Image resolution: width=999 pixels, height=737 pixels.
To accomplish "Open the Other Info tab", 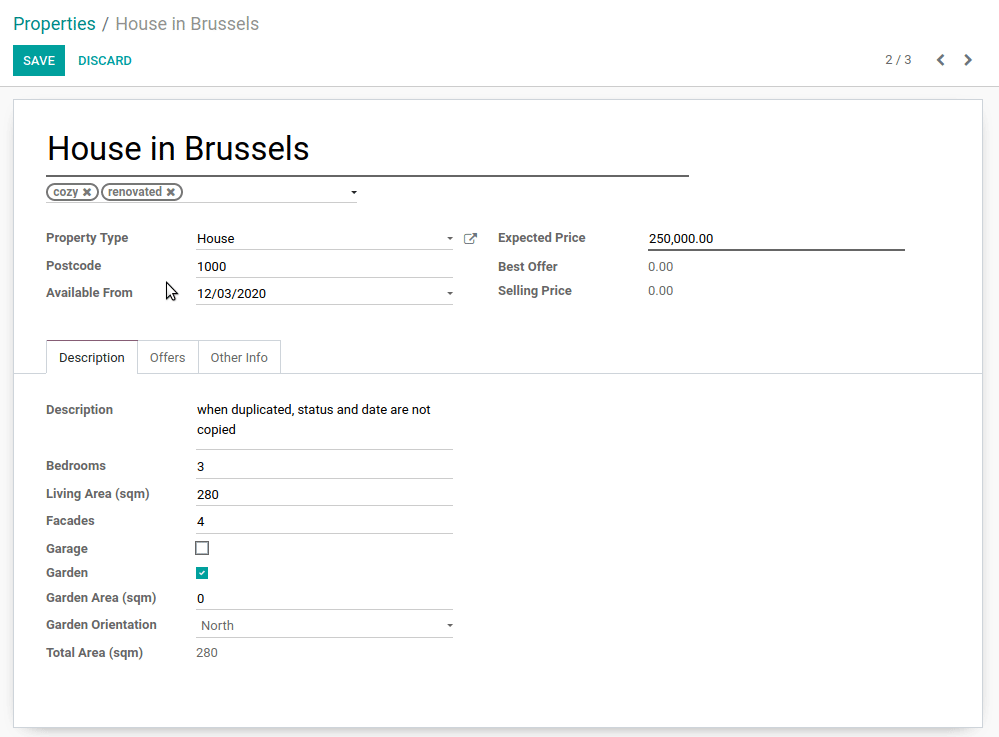I will 239,358.
